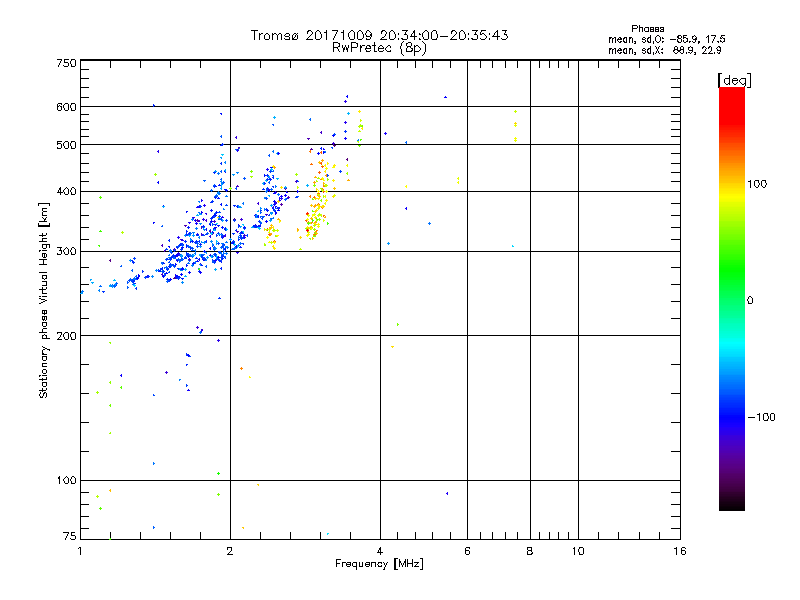Click the y-axis "400" tick label

[x=66, y=191]
